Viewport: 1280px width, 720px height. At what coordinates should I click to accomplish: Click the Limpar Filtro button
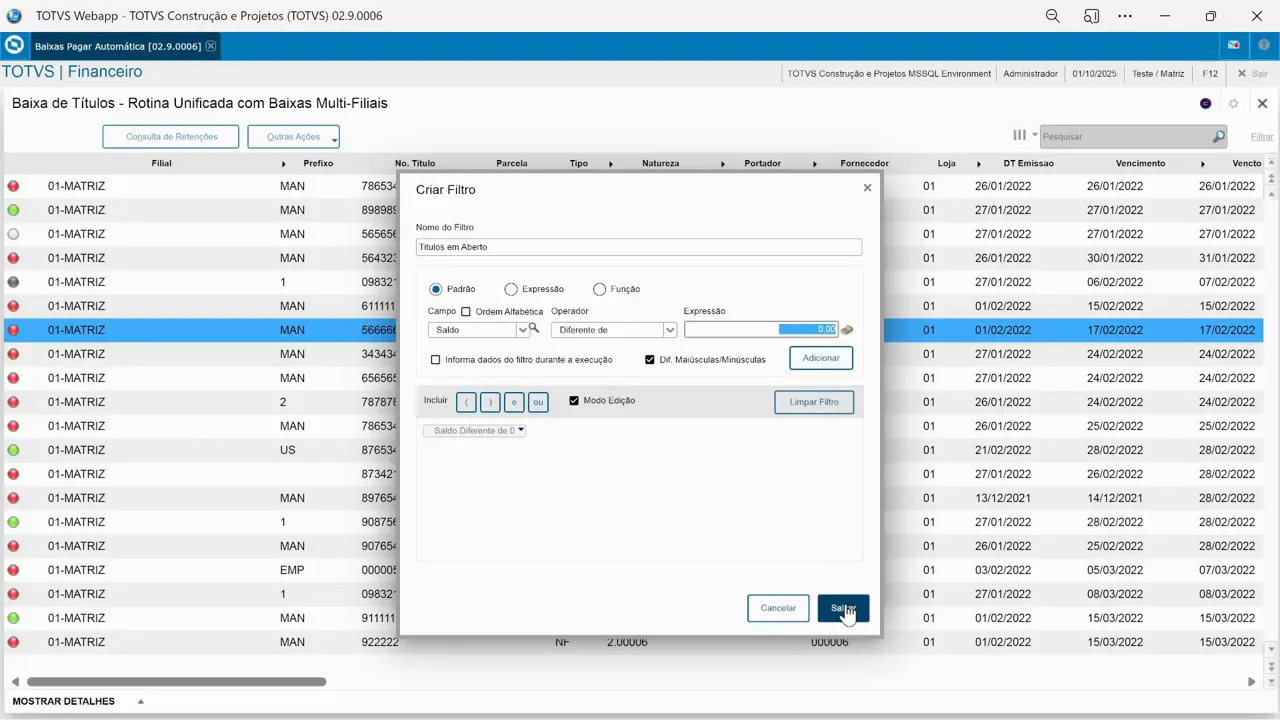[813, 401]
